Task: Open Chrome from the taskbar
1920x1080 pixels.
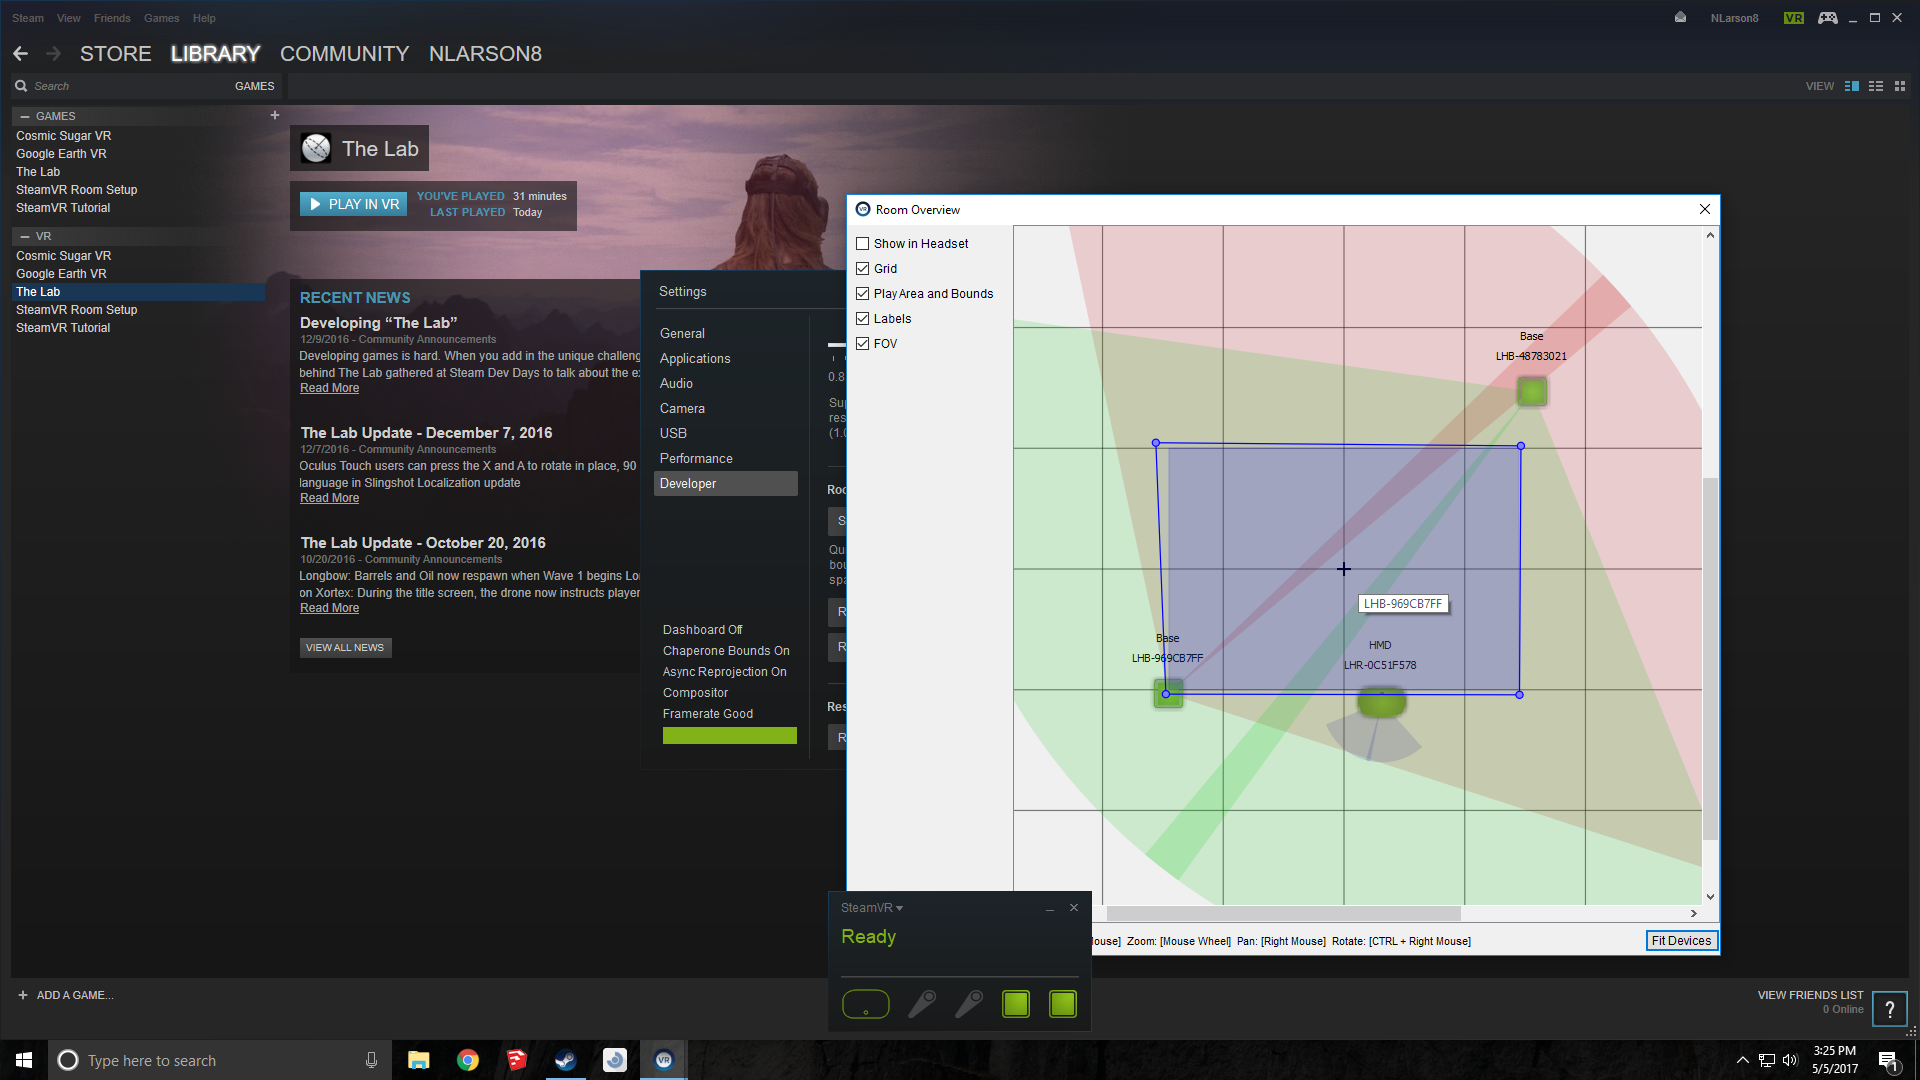Action: pyautogui.click(x=468, y=1060)
